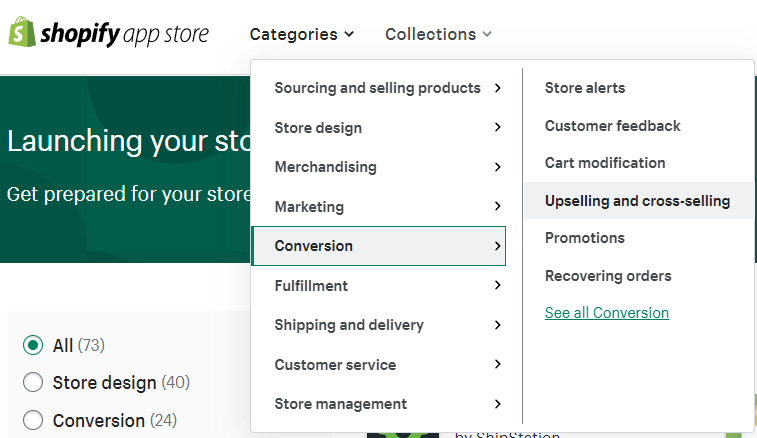757x438 pixels.
Task: Open the See all Conversion link
Action: [606, 313]
